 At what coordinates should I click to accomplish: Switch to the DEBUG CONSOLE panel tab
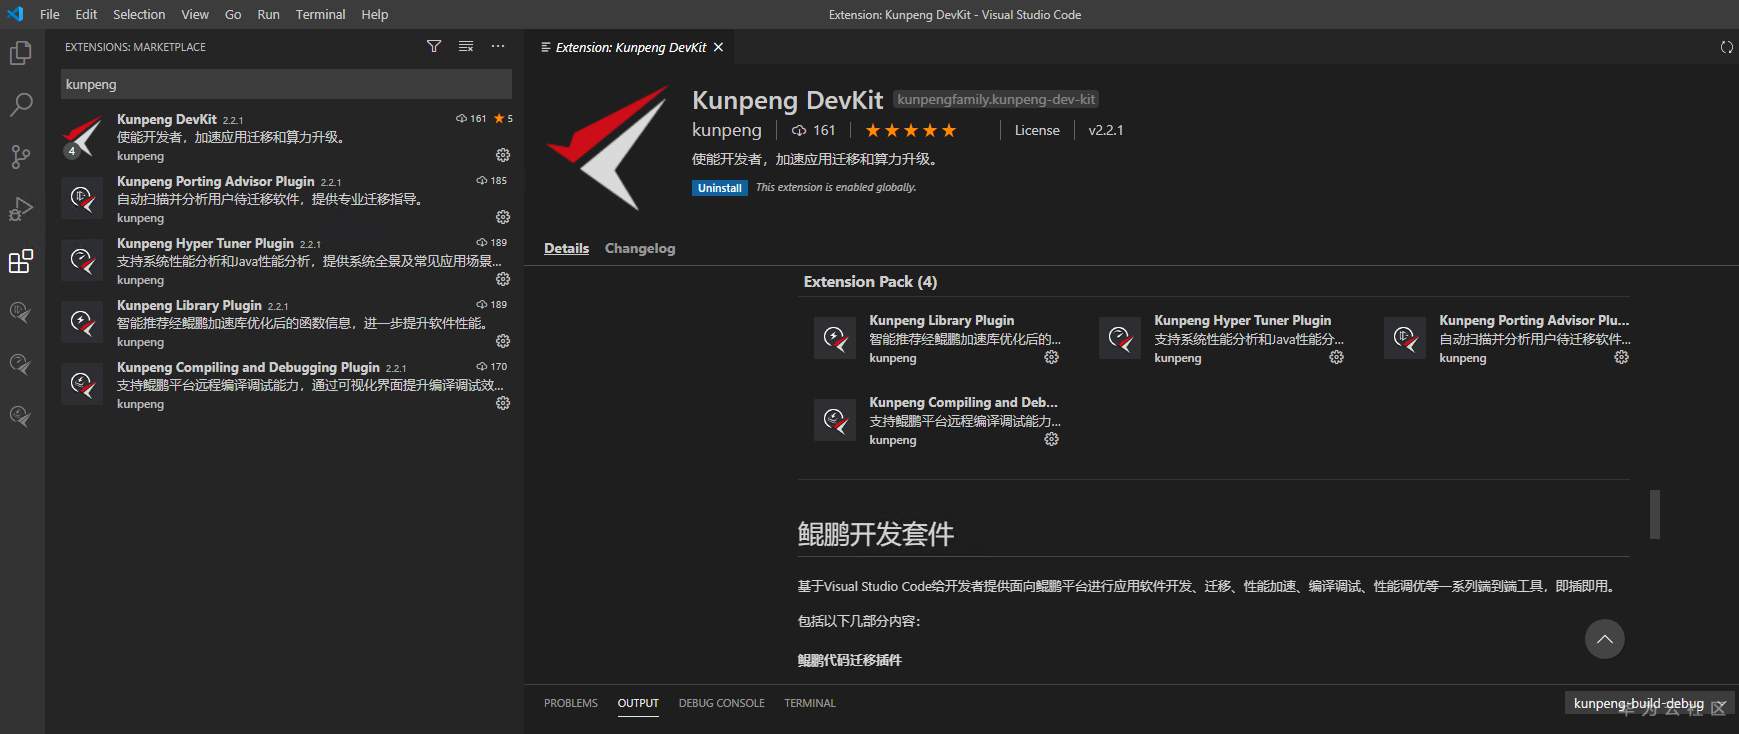click(722, 703)
